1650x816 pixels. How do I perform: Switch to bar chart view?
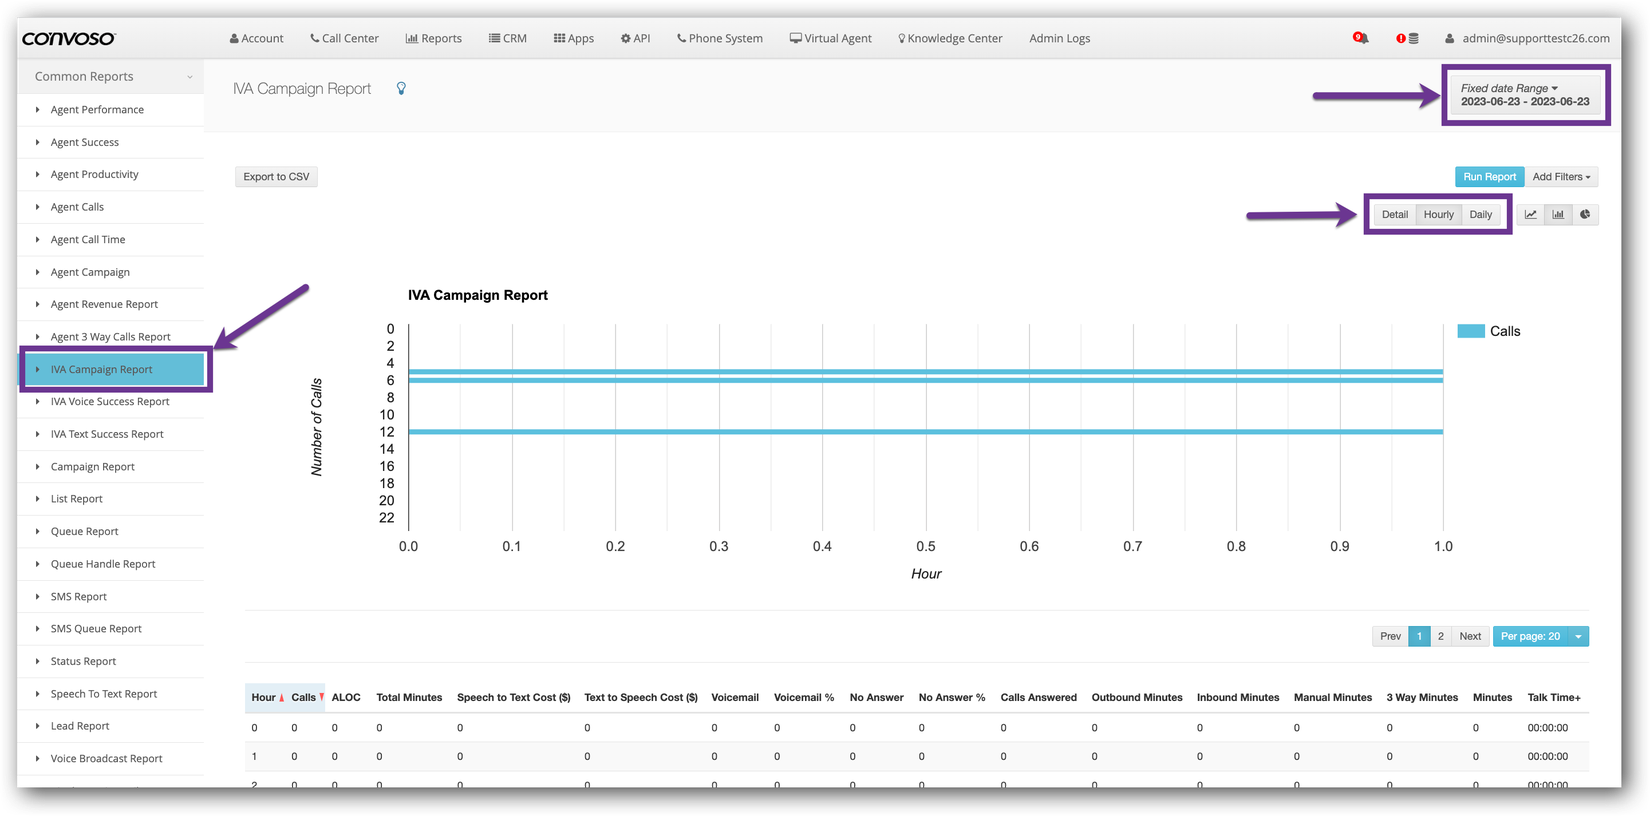[1558, 215]
